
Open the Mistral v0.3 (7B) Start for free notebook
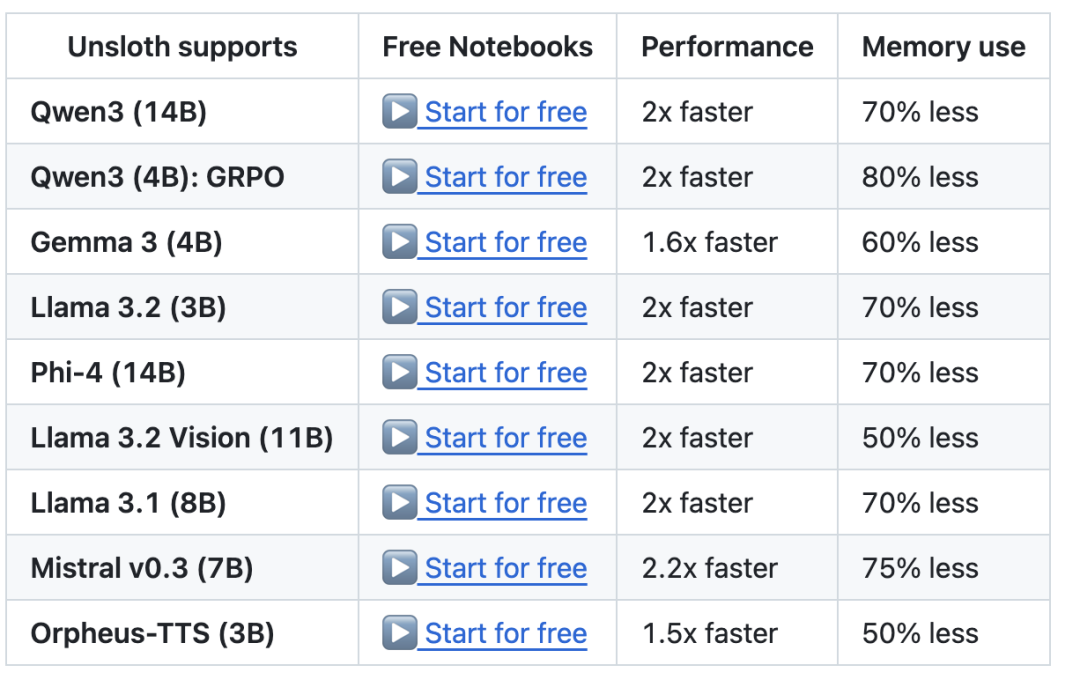coord(505,568)
